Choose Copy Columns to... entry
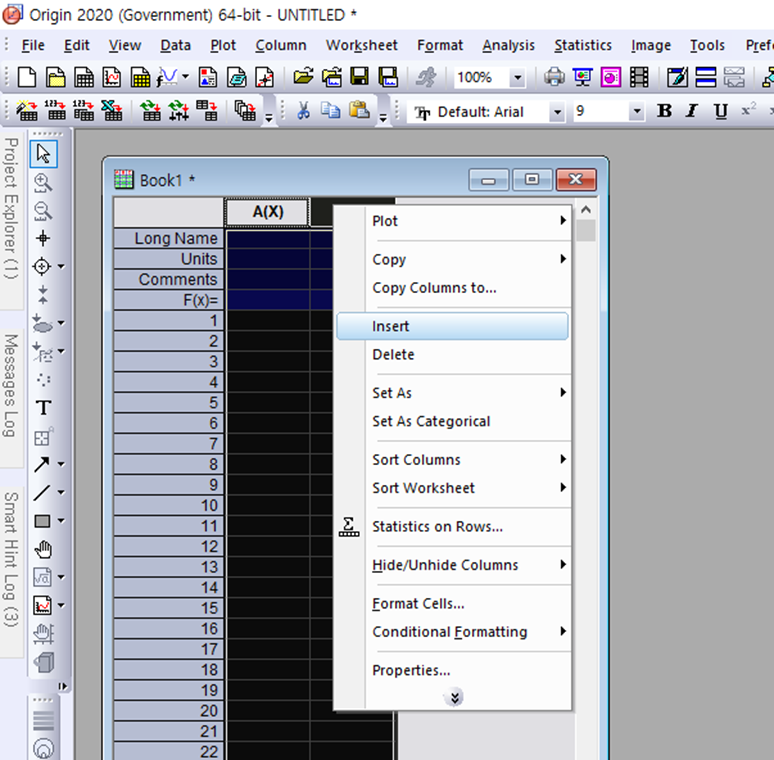Screen dimensions: 774x760 (452, 288)
